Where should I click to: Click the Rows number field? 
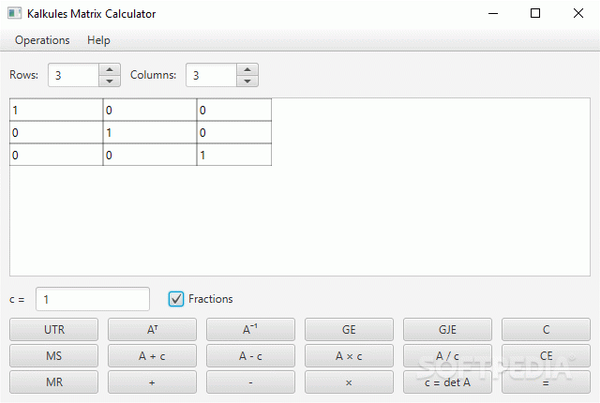tap(73, 75)
